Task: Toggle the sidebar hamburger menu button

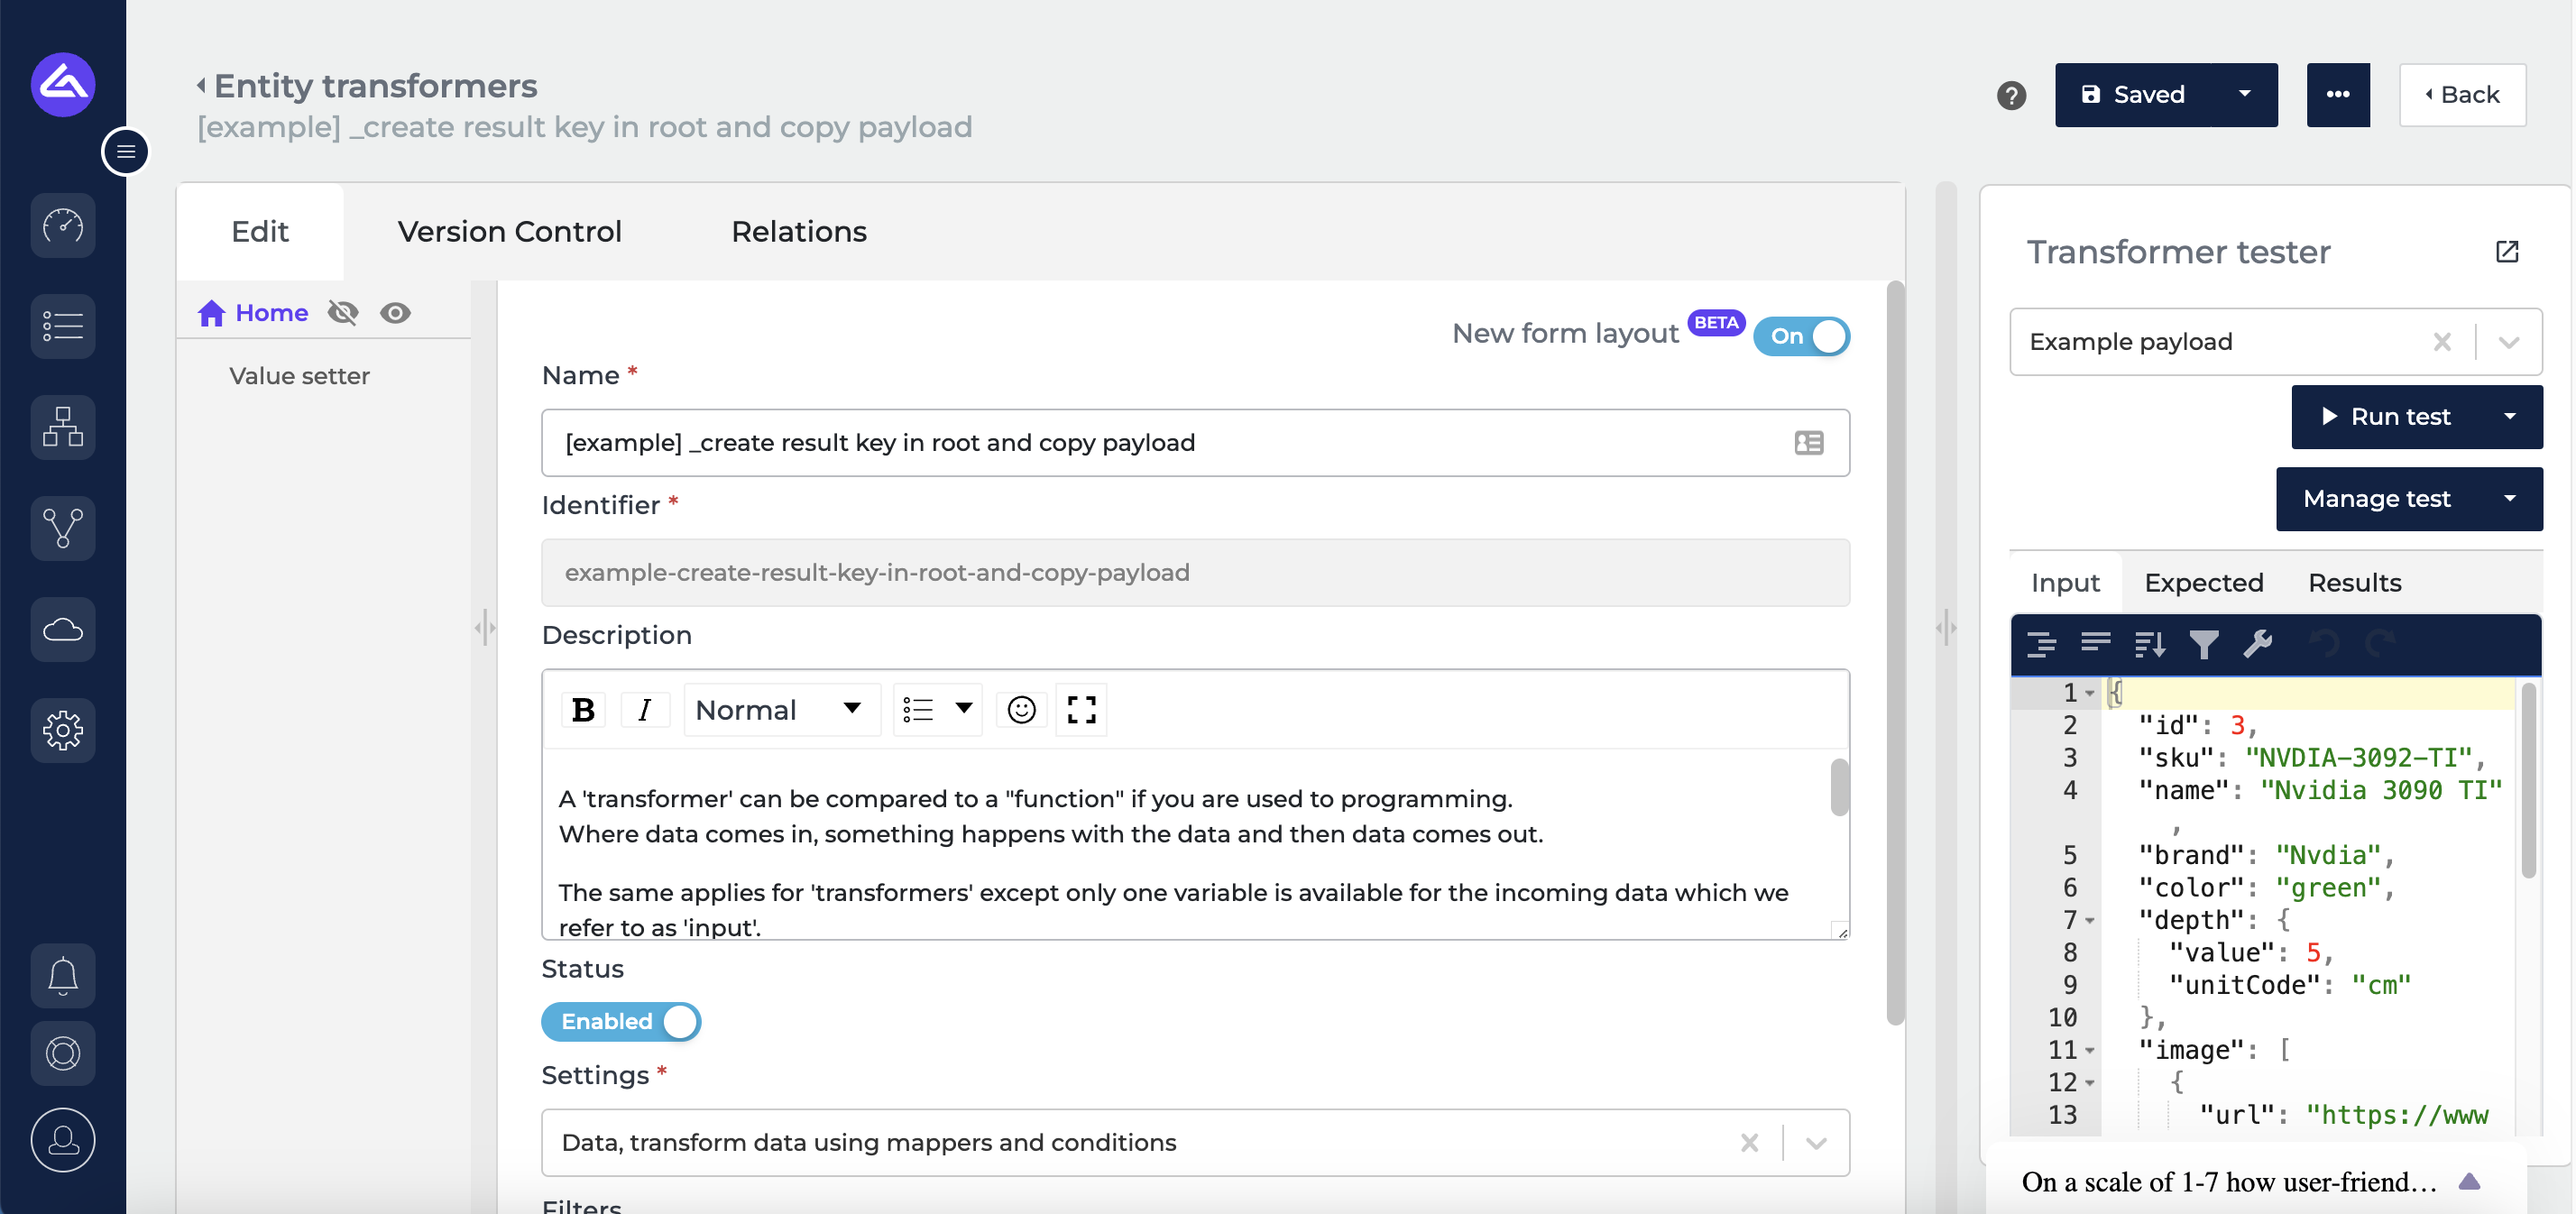Action: (126, 152)
